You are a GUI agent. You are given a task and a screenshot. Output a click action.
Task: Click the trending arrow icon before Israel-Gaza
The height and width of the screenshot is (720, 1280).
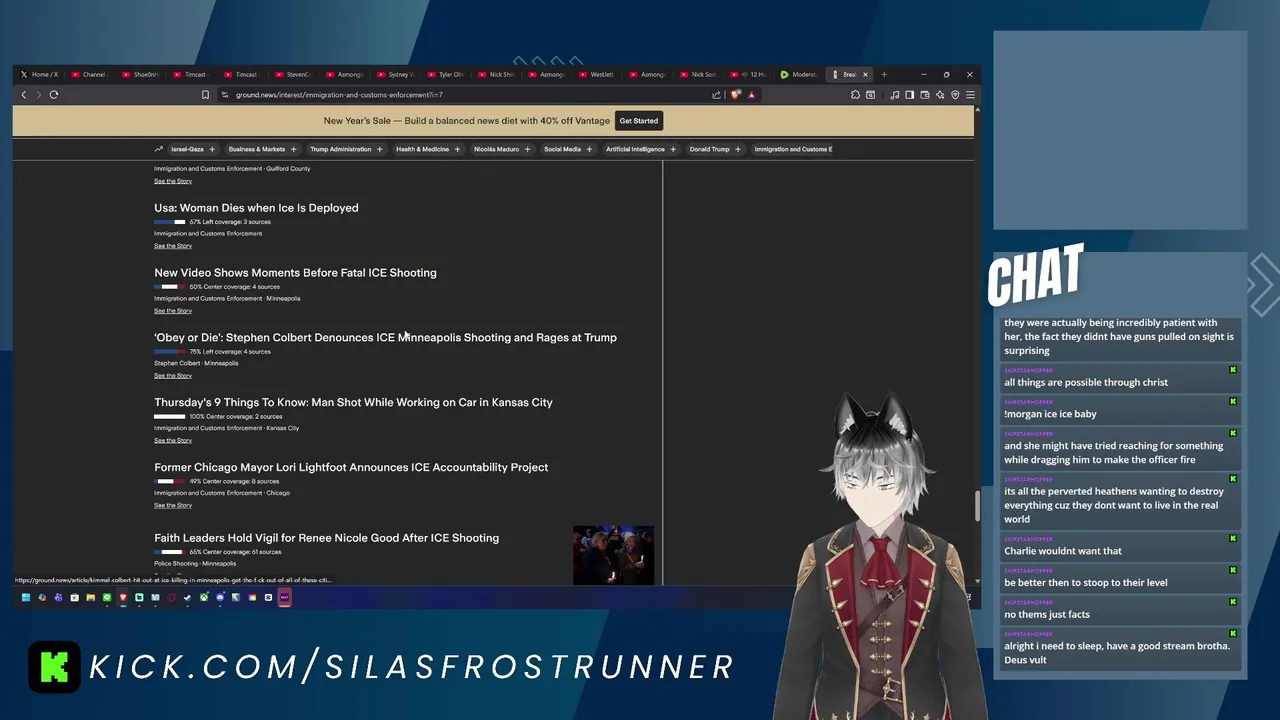pos(158,149)
